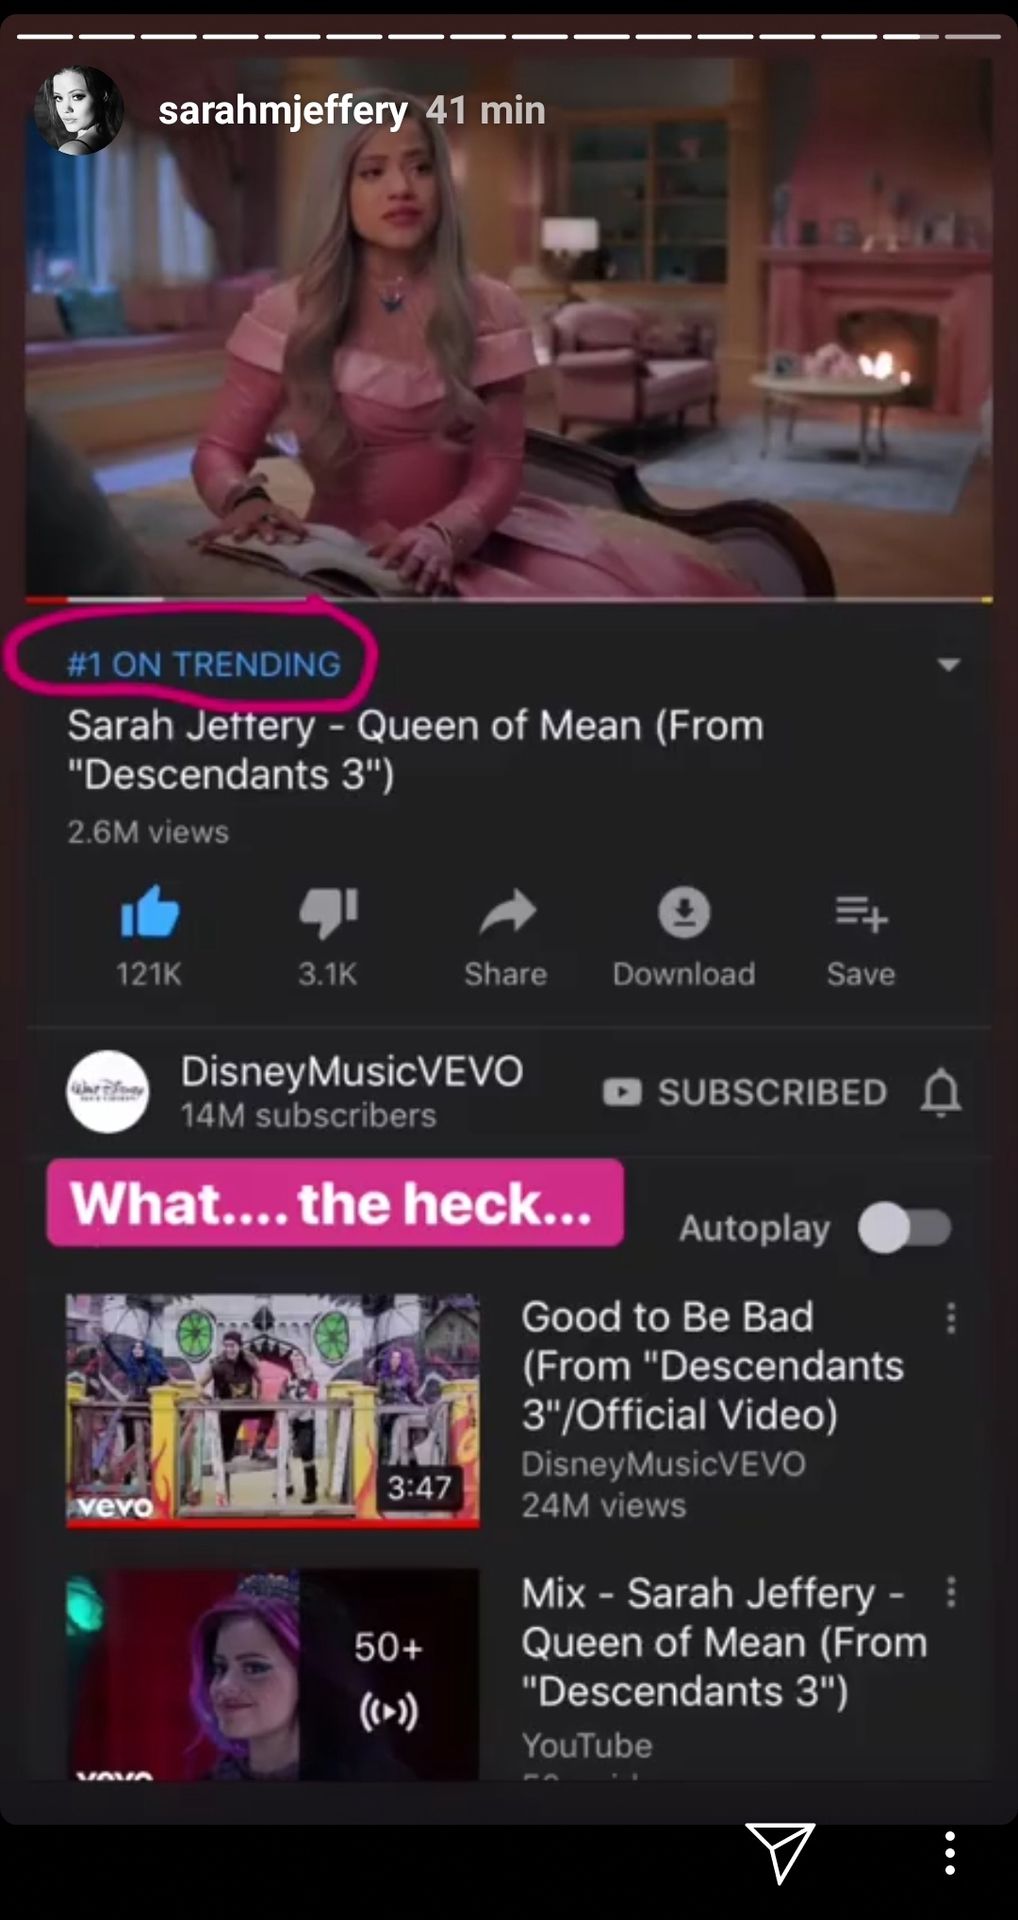This screenshot has width=1018, height=1920.
Task: Expand the video description arrow
Action: pyautogui.click(x=948, y=664)
